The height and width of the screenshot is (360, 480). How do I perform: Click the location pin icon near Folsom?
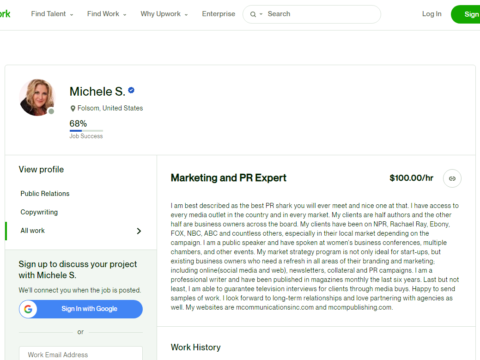point(73,108)
